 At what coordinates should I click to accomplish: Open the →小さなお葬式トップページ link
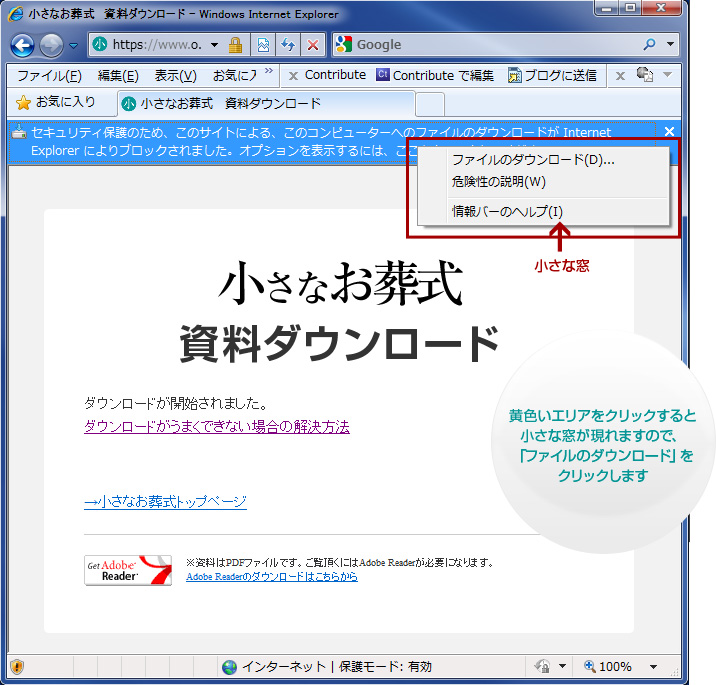[165, 501]
